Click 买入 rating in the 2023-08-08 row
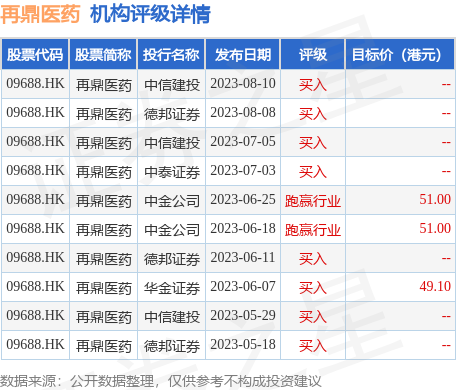The image size is (456, 390). 313,114
